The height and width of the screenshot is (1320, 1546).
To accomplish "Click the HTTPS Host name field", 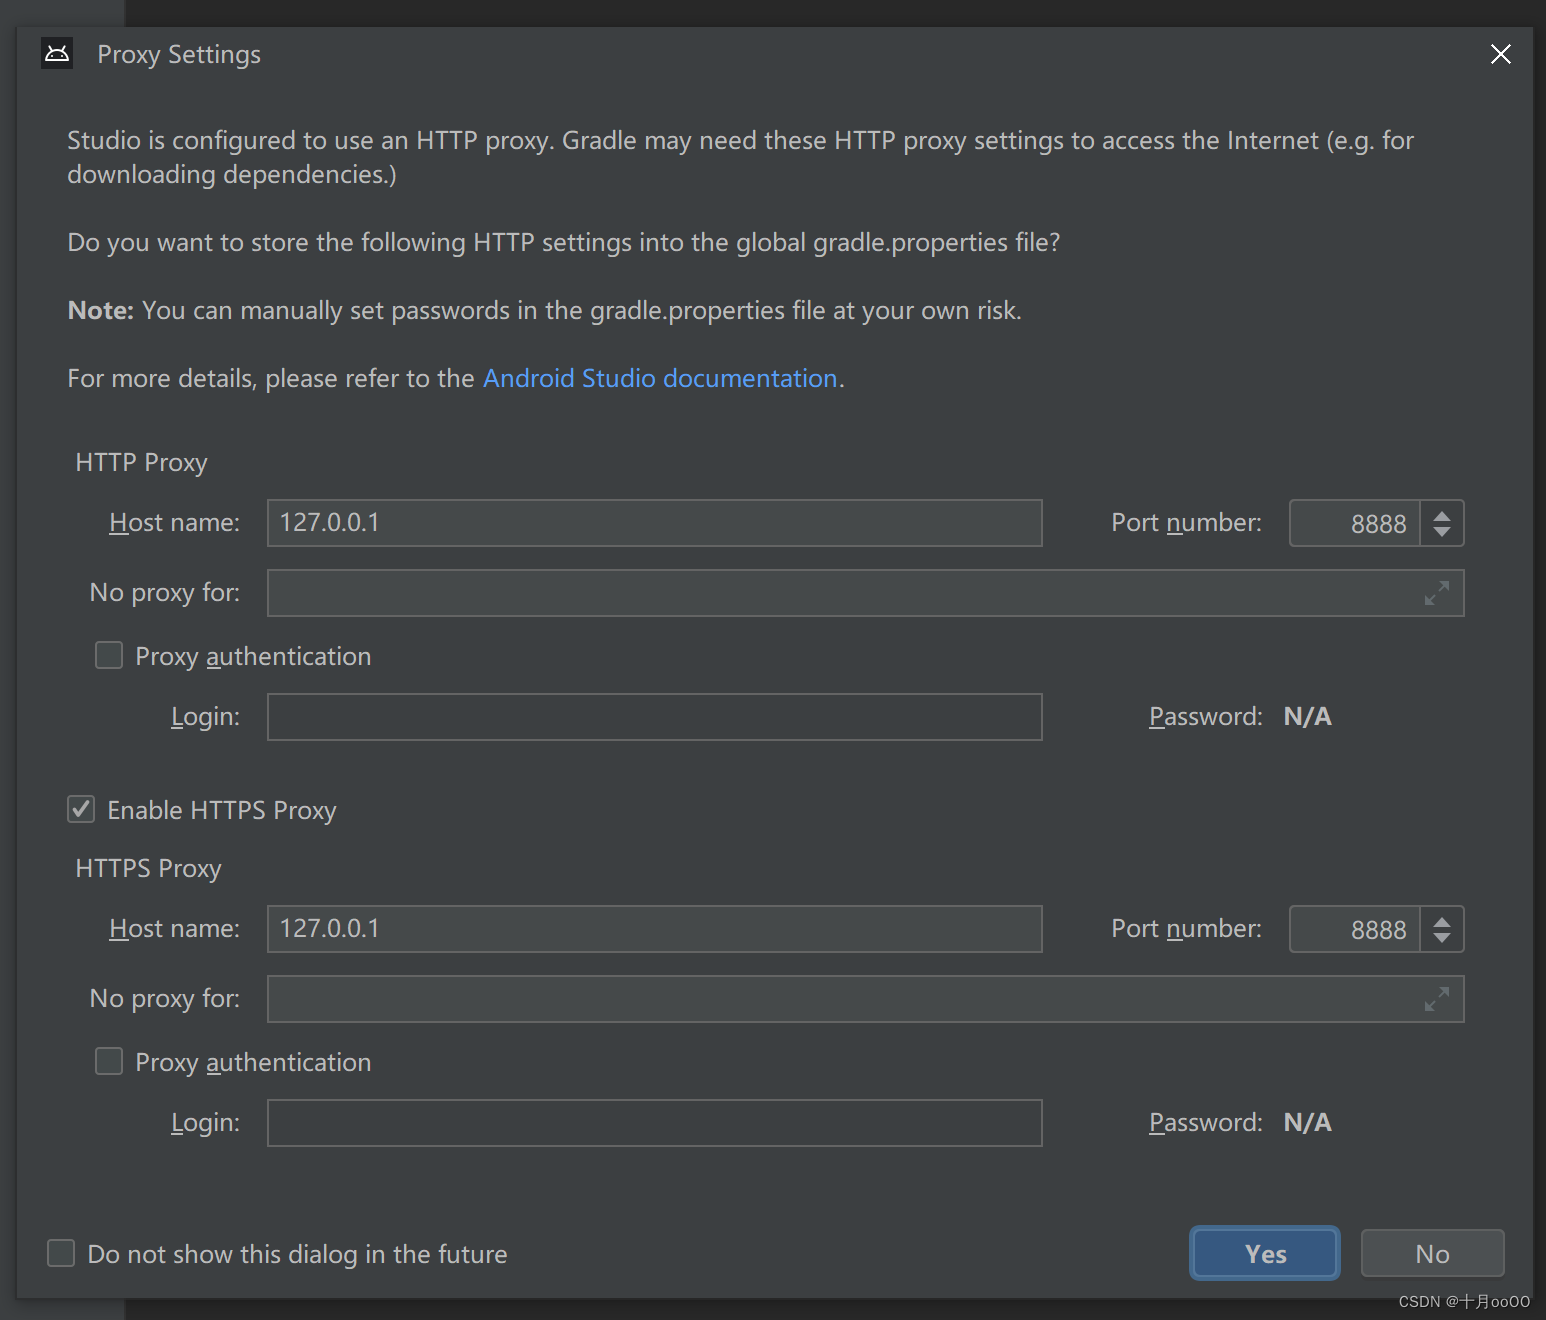I will [x=654, y=928].
